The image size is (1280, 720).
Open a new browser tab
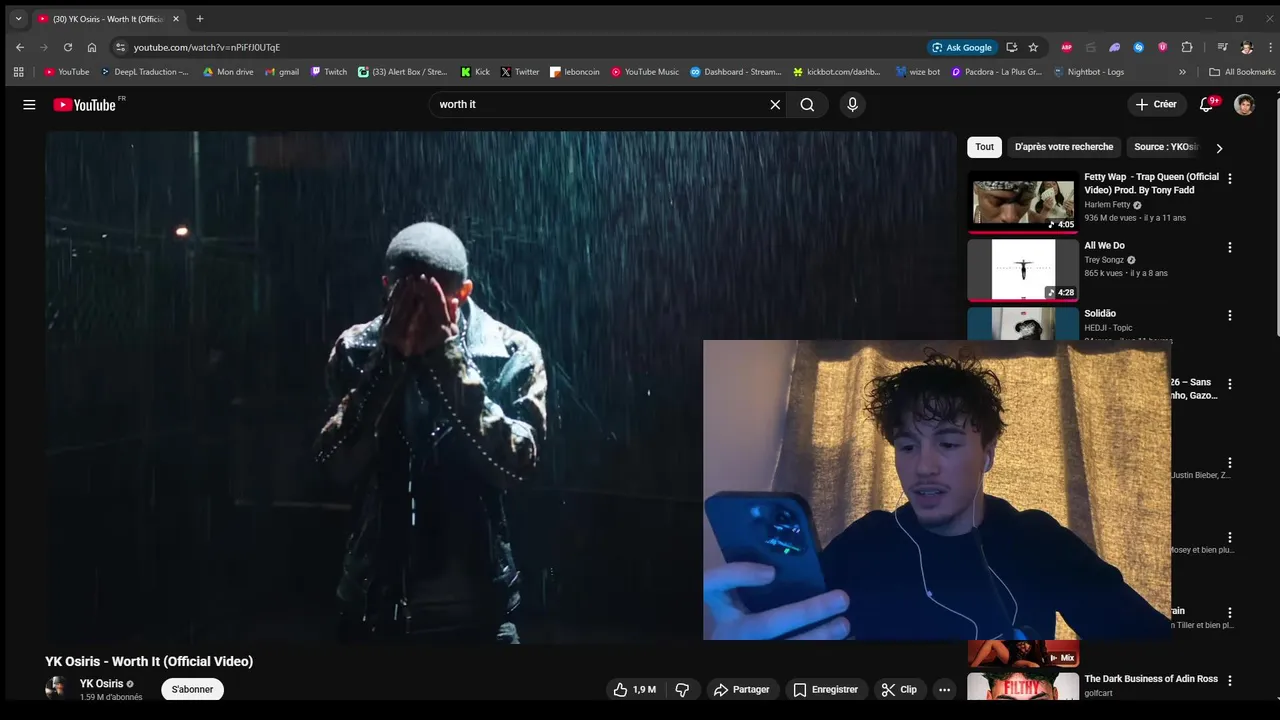point(200,19)
